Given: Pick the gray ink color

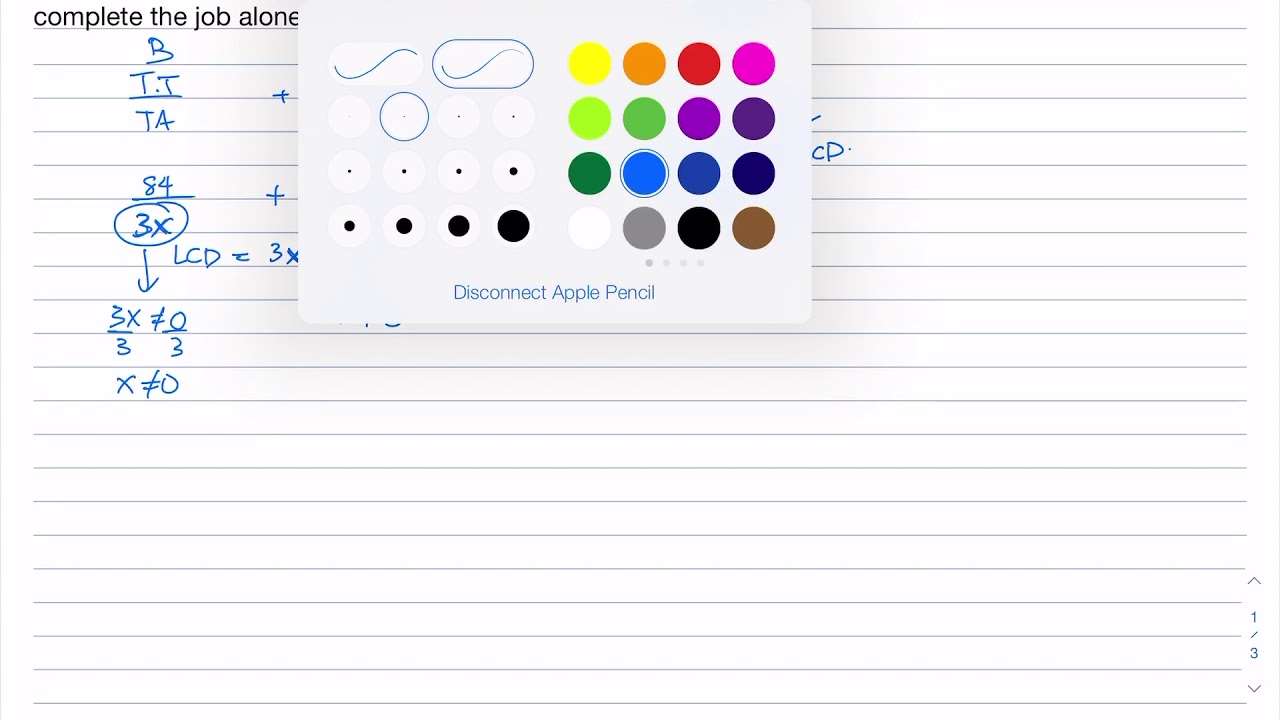Looking at the screenshot, I should pos(644,228).
